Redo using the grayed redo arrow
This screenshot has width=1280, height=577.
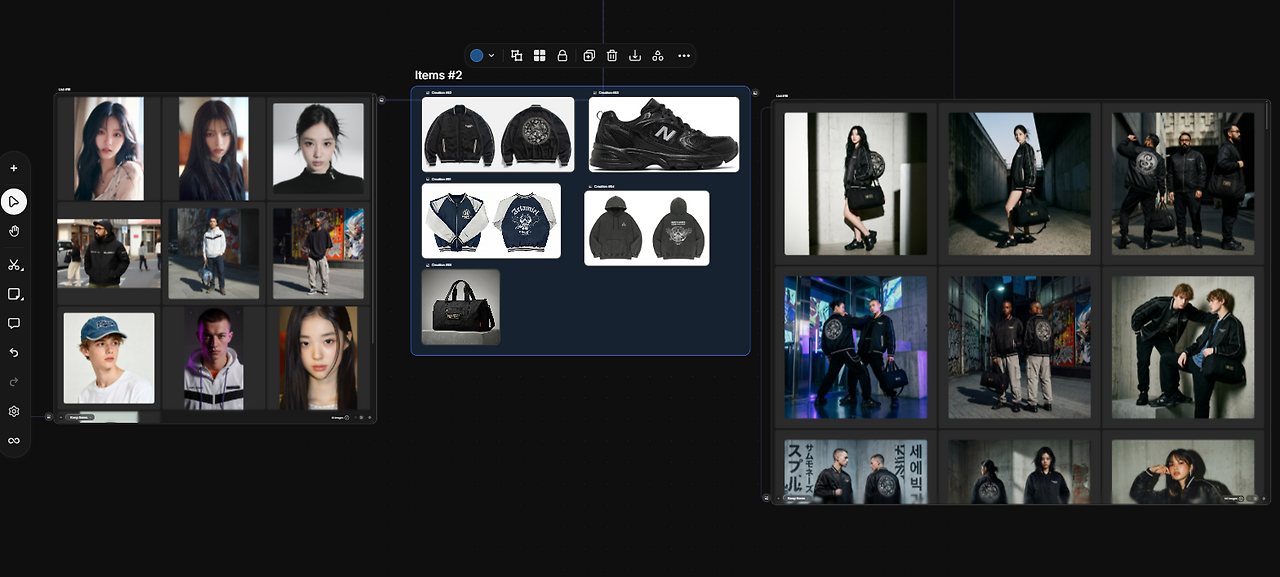click(x=14, y=382)
